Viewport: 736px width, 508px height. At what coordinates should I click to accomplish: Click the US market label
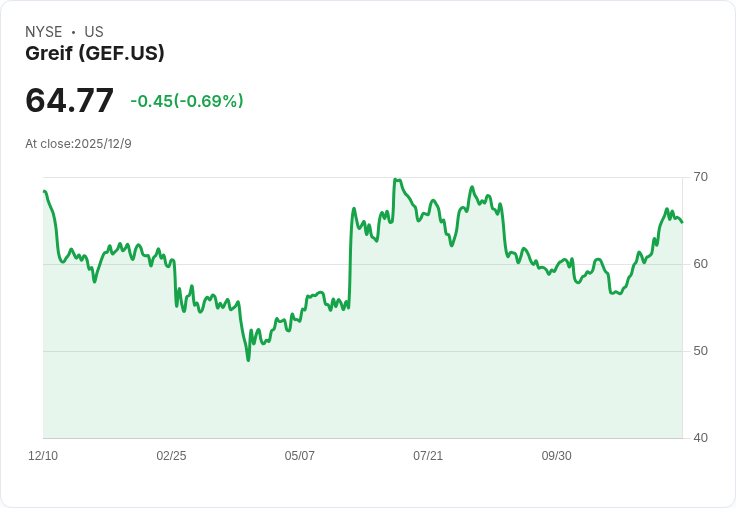[x=94, y=32]
